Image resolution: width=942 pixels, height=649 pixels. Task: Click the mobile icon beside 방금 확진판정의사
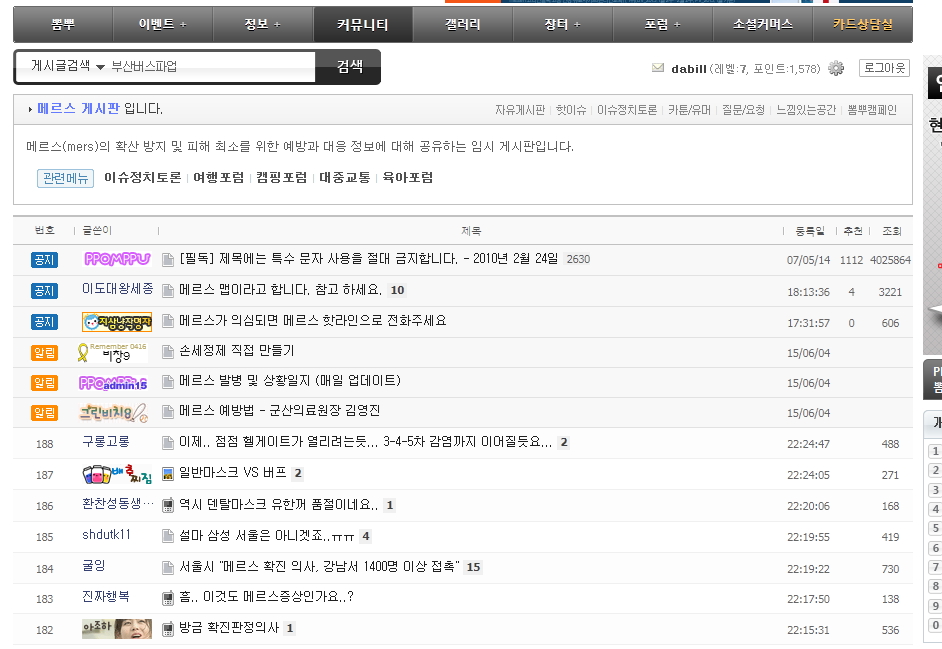168,629
